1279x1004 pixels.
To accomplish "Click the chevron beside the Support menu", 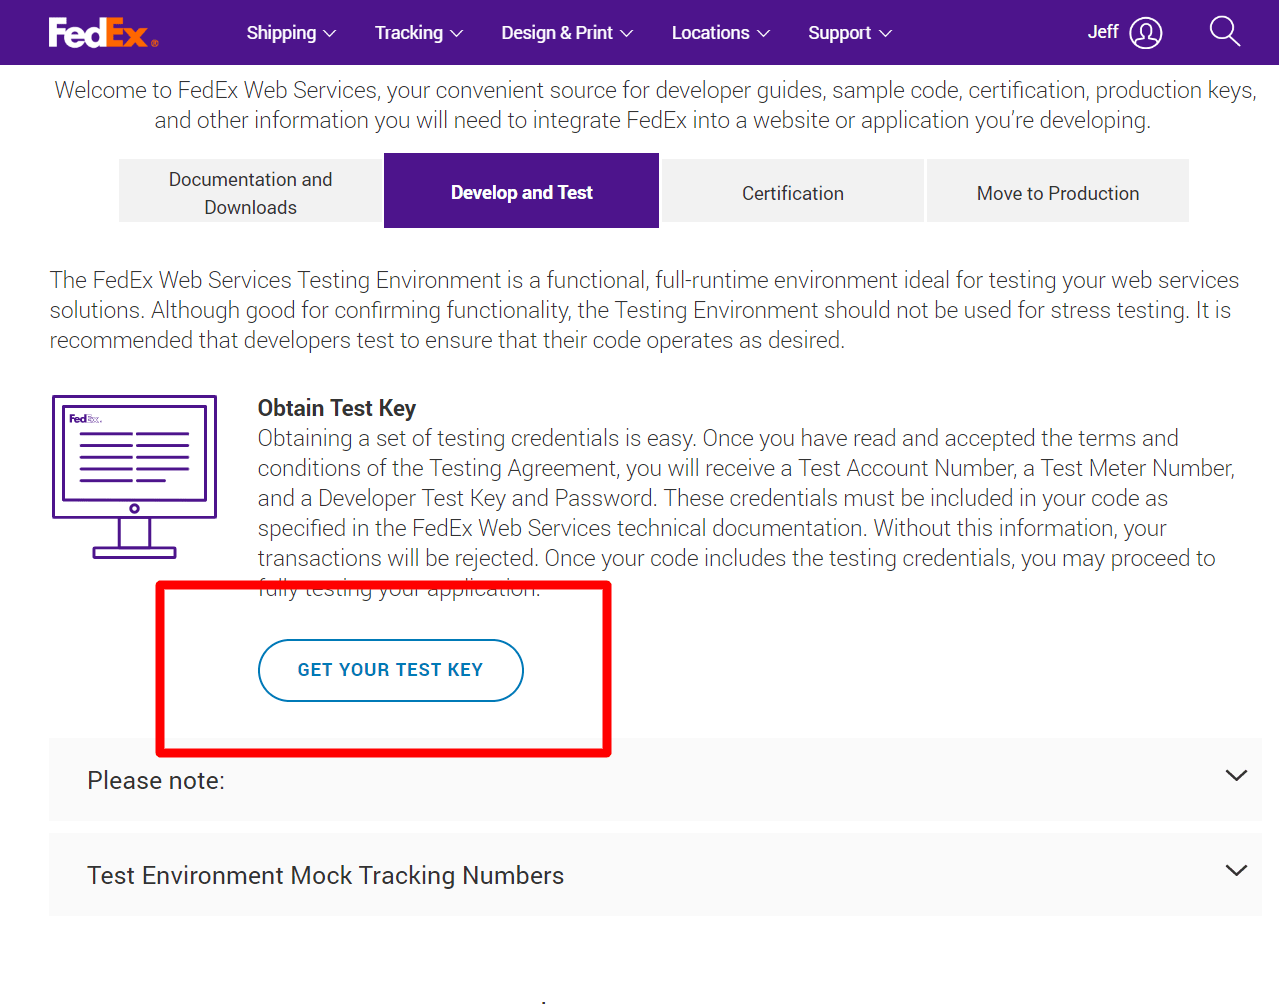I will [x=886, y=33].
